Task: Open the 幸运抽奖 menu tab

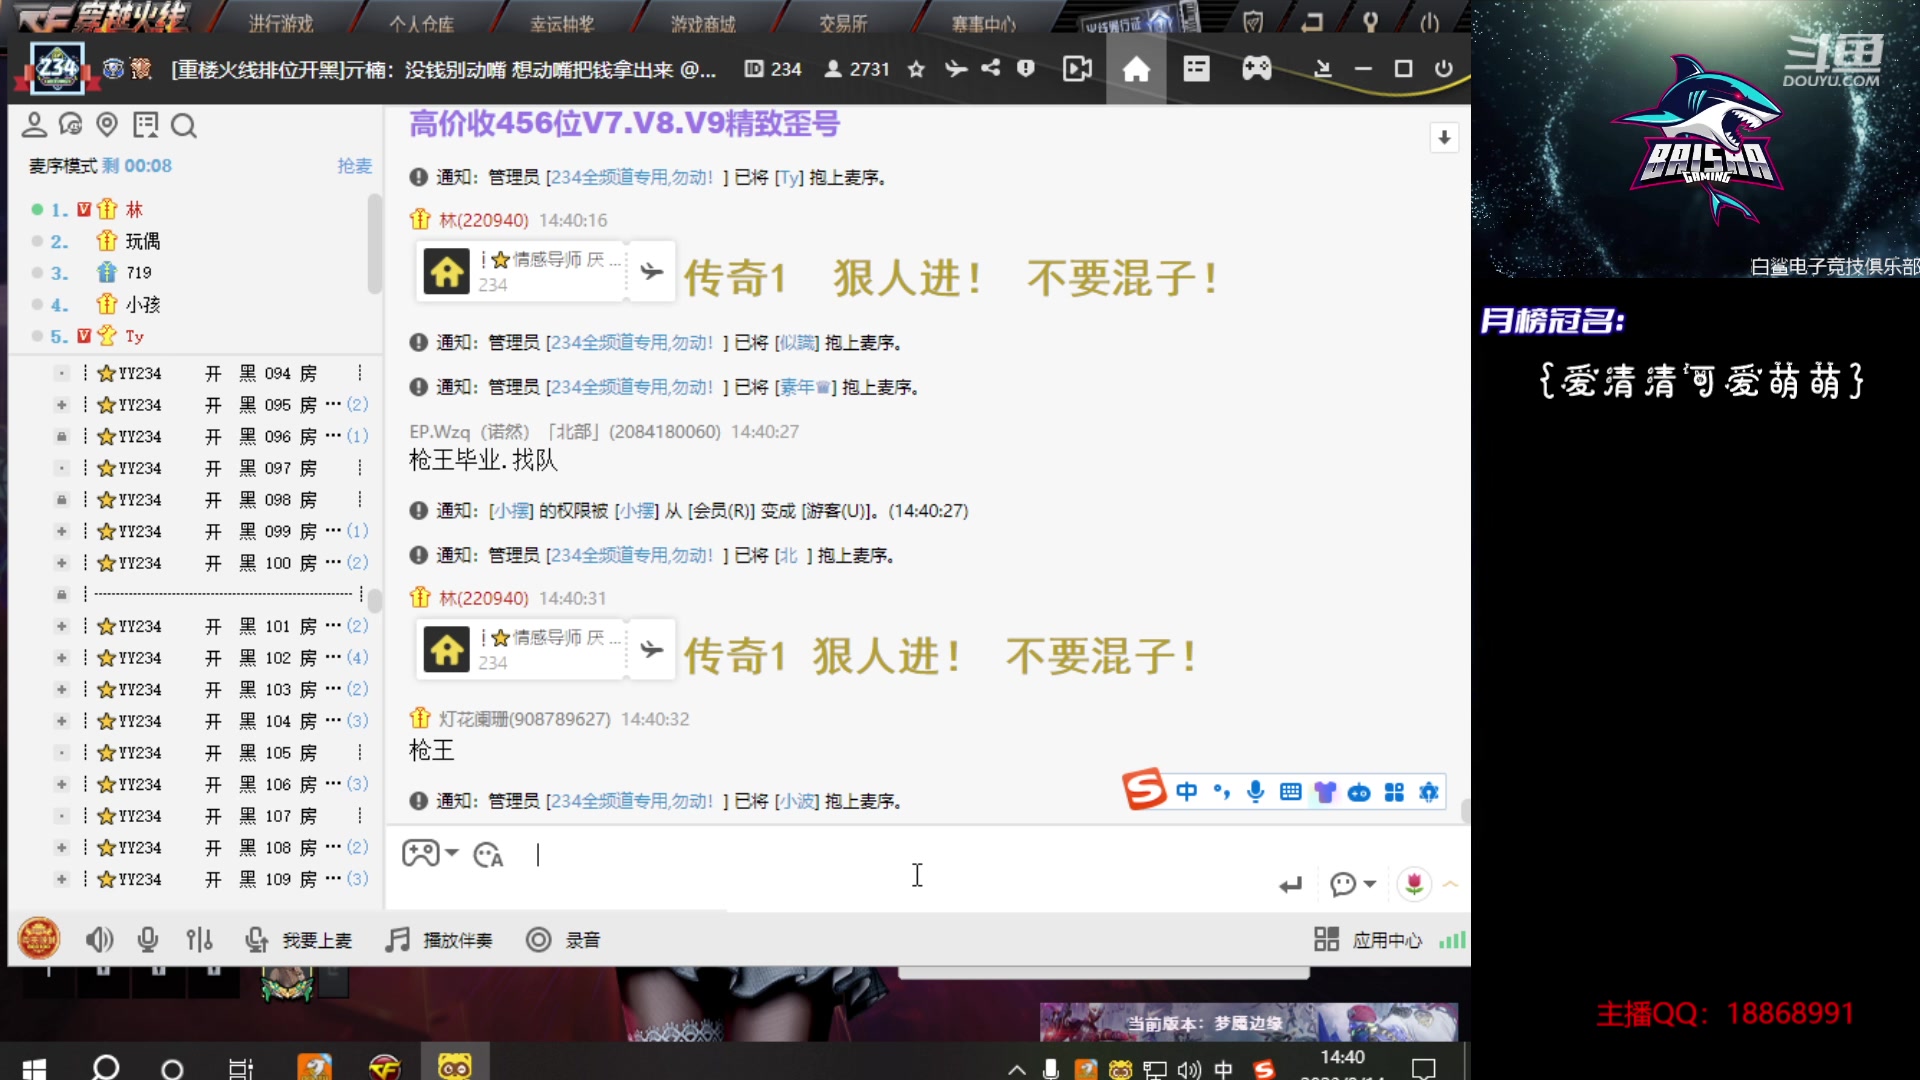Action: pos(562,23)
